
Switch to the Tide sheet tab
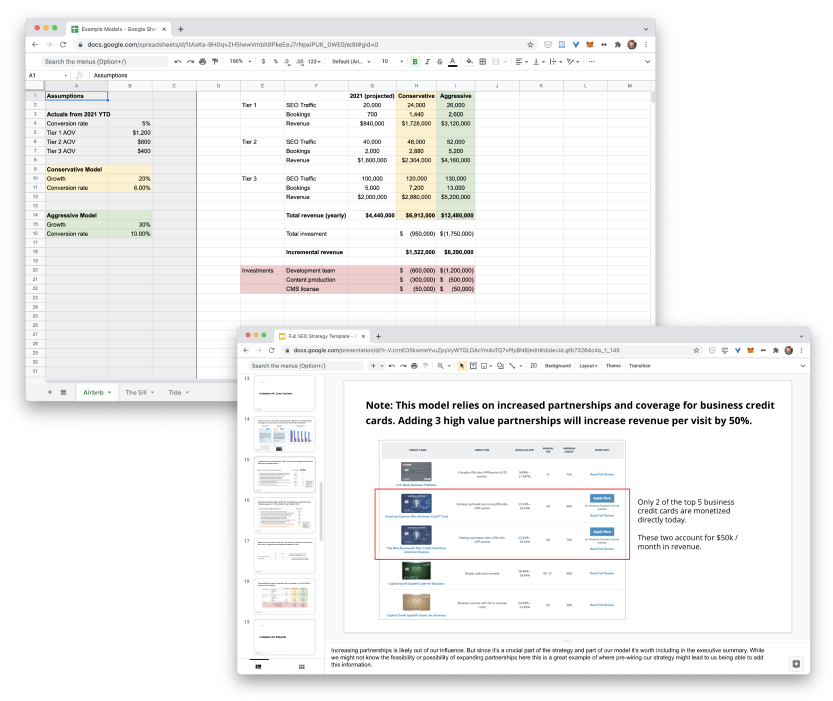click(x=178, y=392)
